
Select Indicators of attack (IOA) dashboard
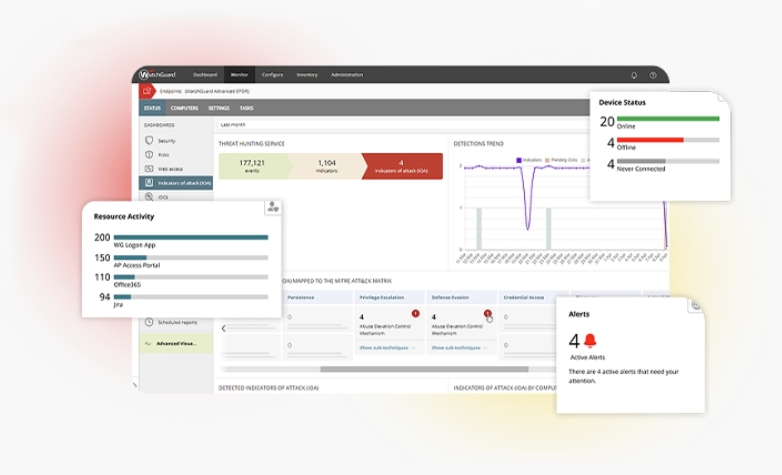click(175, 183)
